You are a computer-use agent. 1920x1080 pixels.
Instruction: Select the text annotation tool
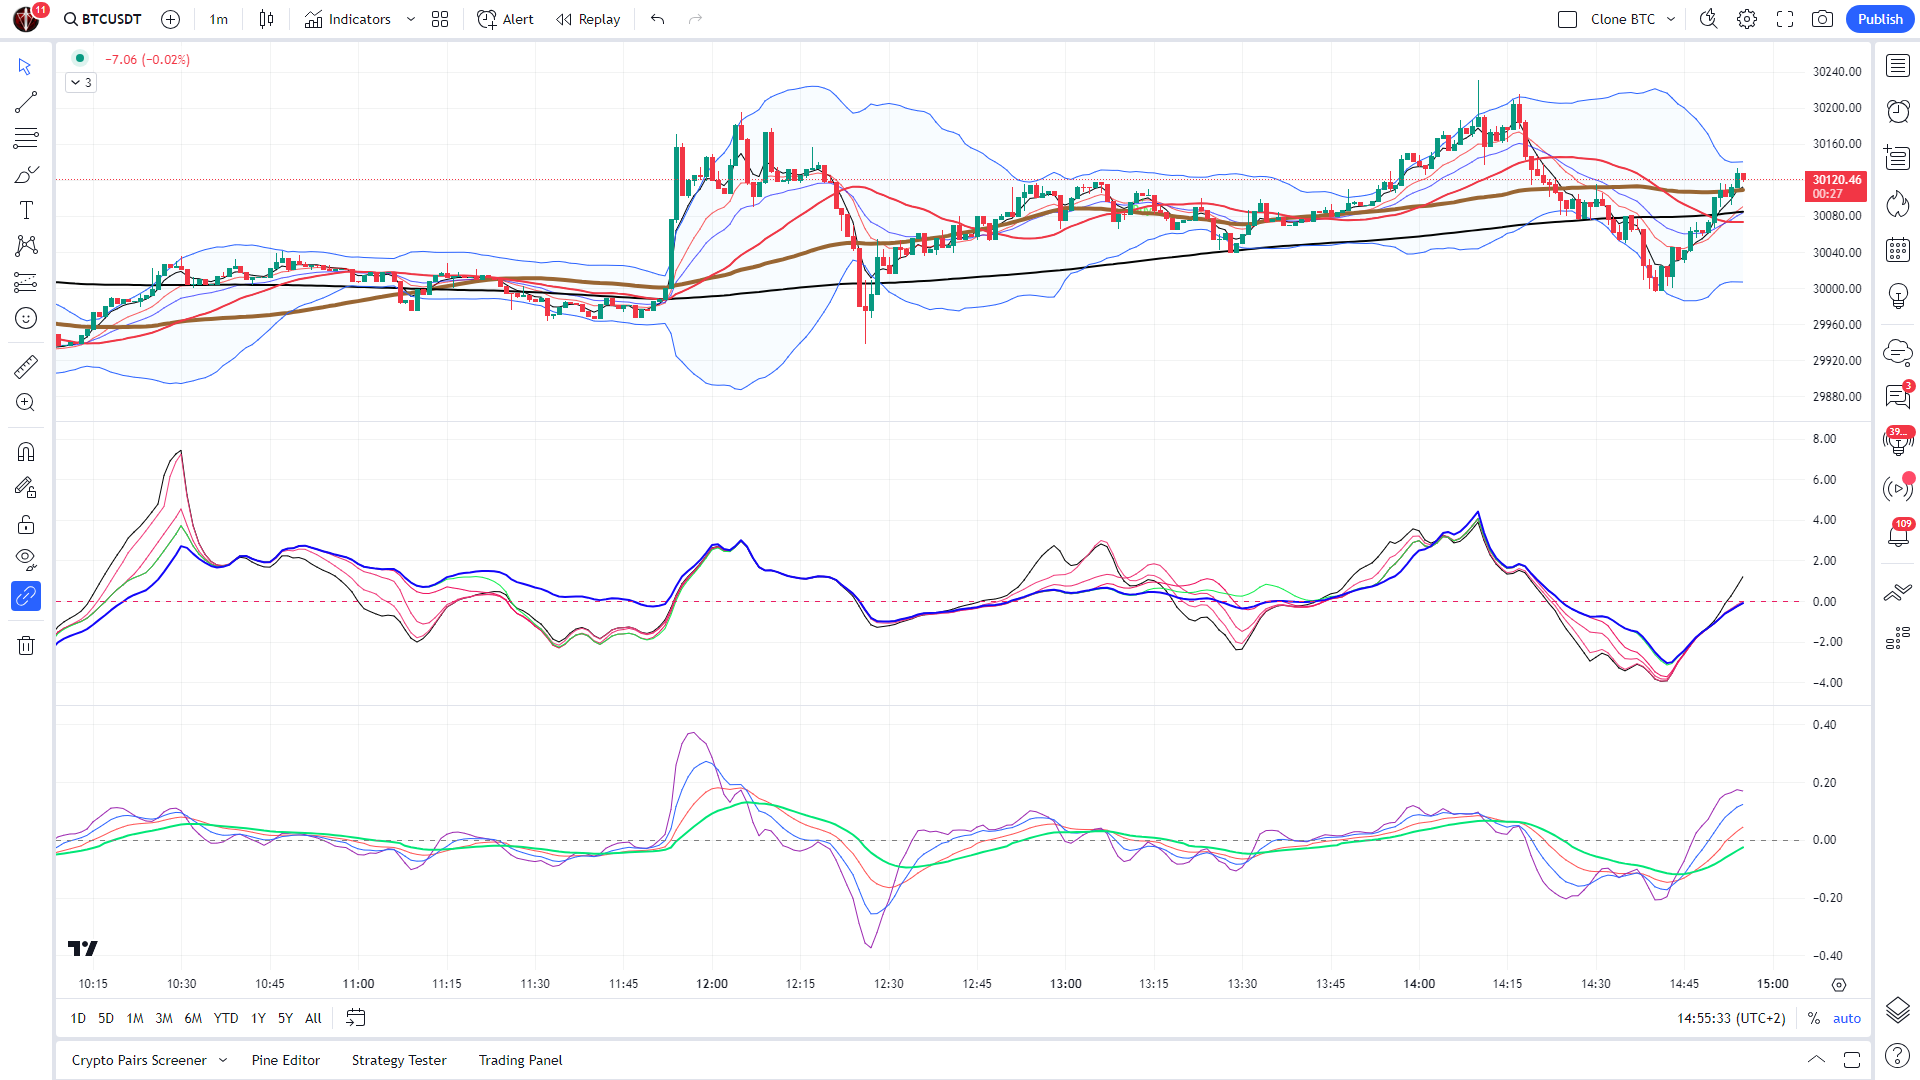pos(26,210)
